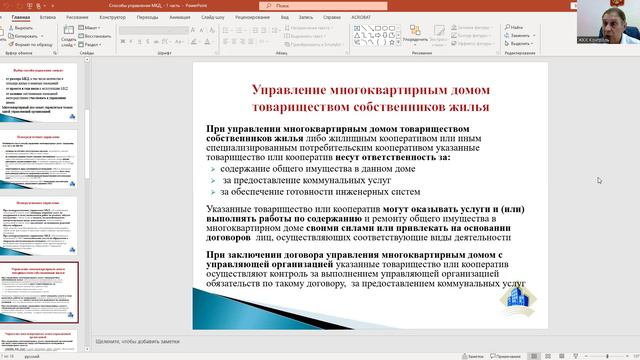The image size is (640, 360).
Task: Click the Reset (Восстановить) slide button
Action: 94,36
